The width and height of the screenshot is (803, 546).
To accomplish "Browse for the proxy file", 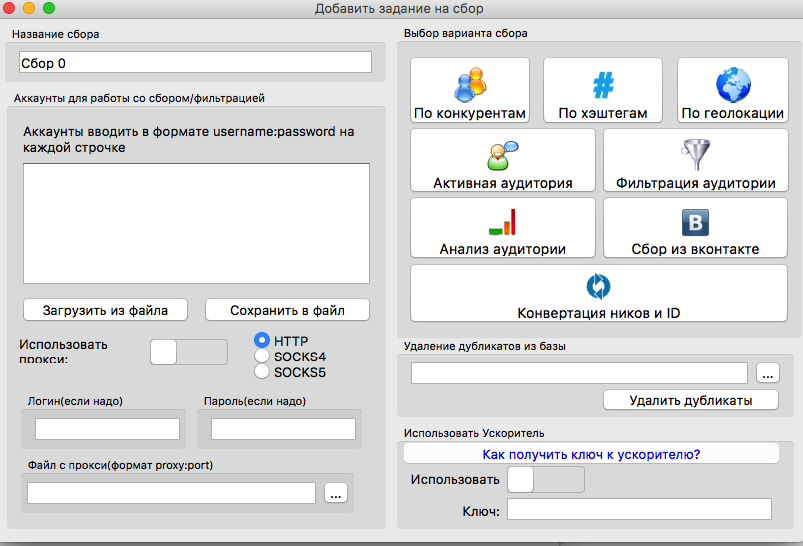I will coord(335,493).
